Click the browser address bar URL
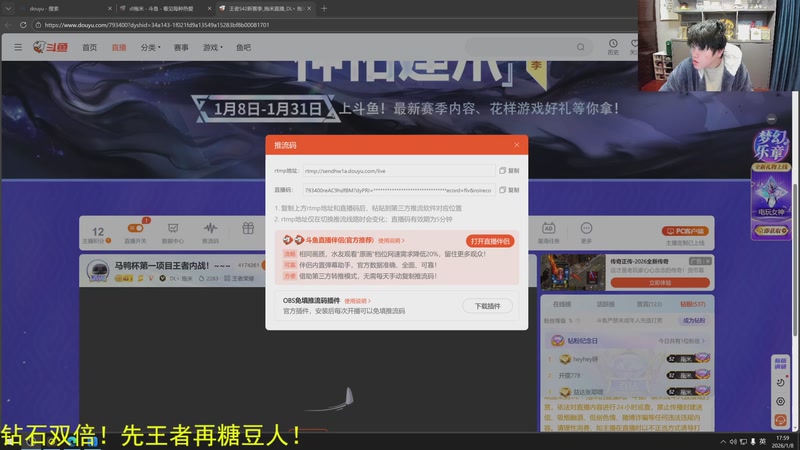This screenshot has height=450, width=800. click(x=157, y=24)
